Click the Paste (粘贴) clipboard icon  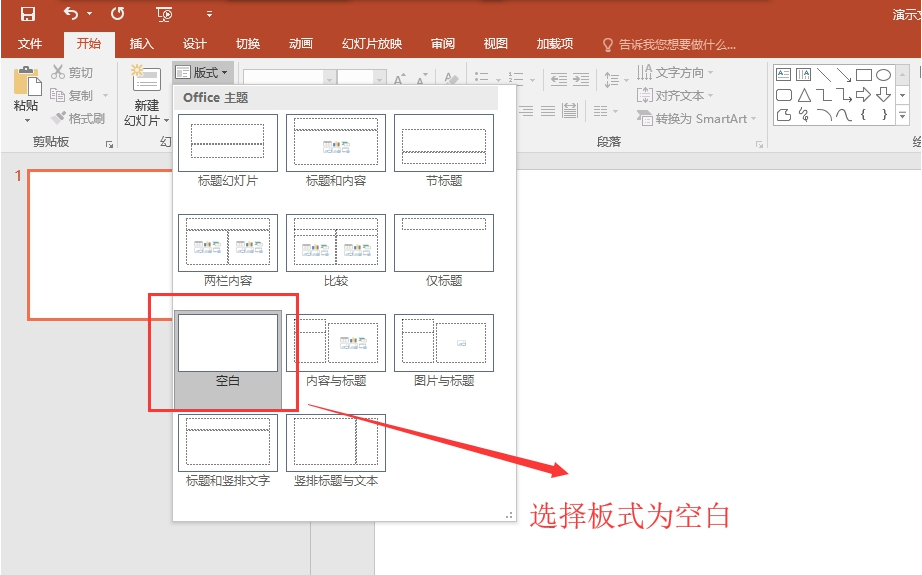pos(27,85)
